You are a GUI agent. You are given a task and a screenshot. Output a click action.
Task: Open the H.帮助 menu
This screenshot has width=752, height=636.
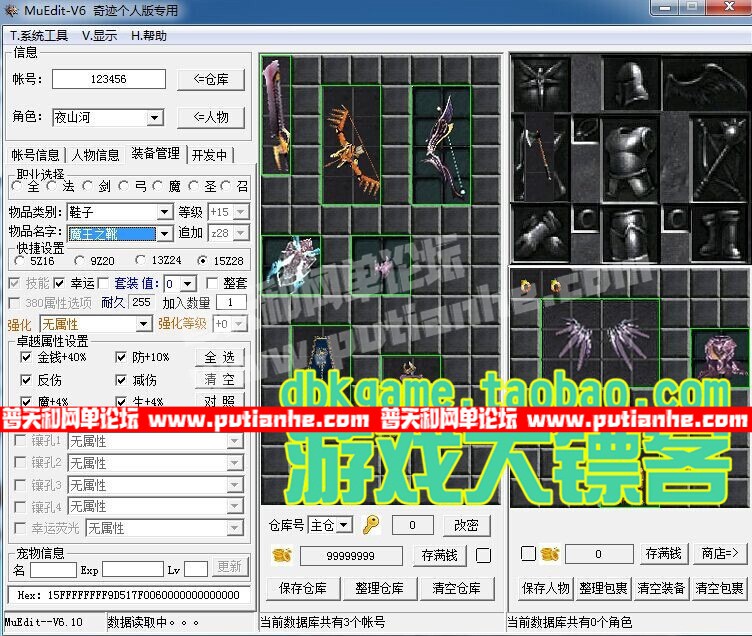[x=149, y=36]
